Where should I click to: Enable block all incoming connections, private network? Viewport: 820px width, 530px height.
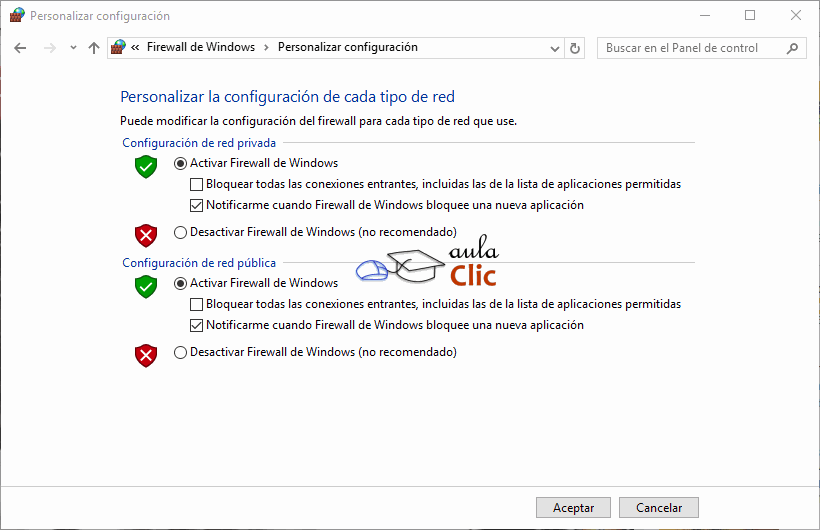(197, 184)
